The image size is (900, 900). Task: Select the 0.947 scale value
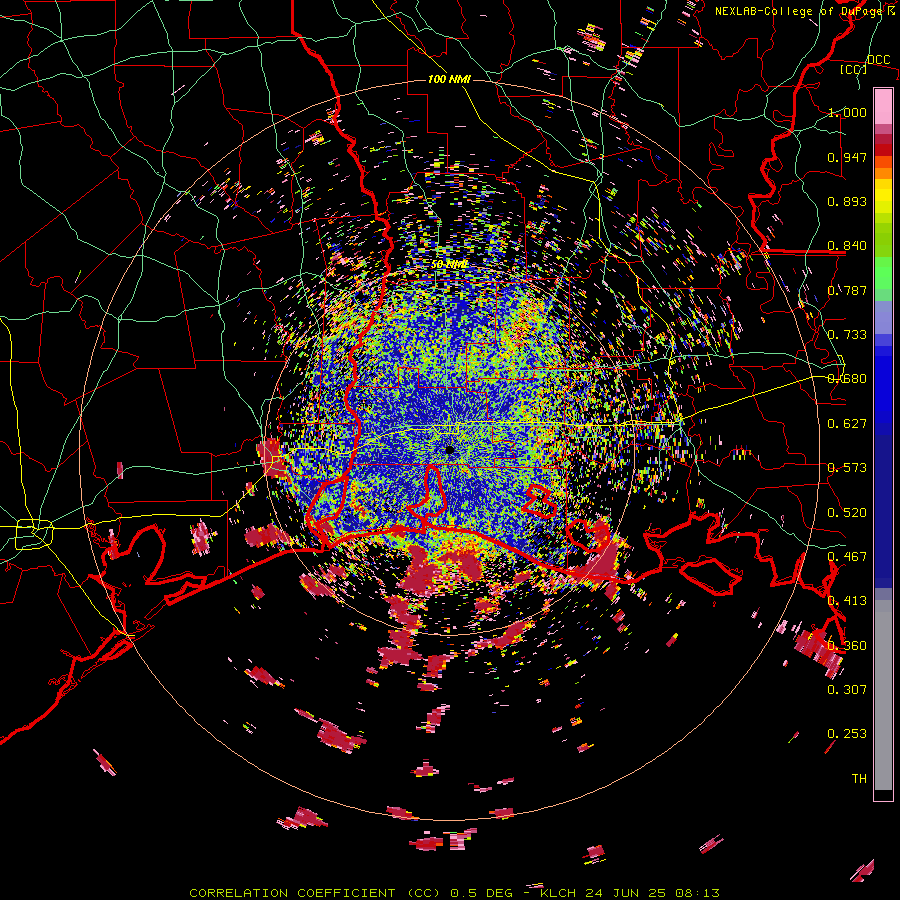pyautogui.click(x=847, y=157)
